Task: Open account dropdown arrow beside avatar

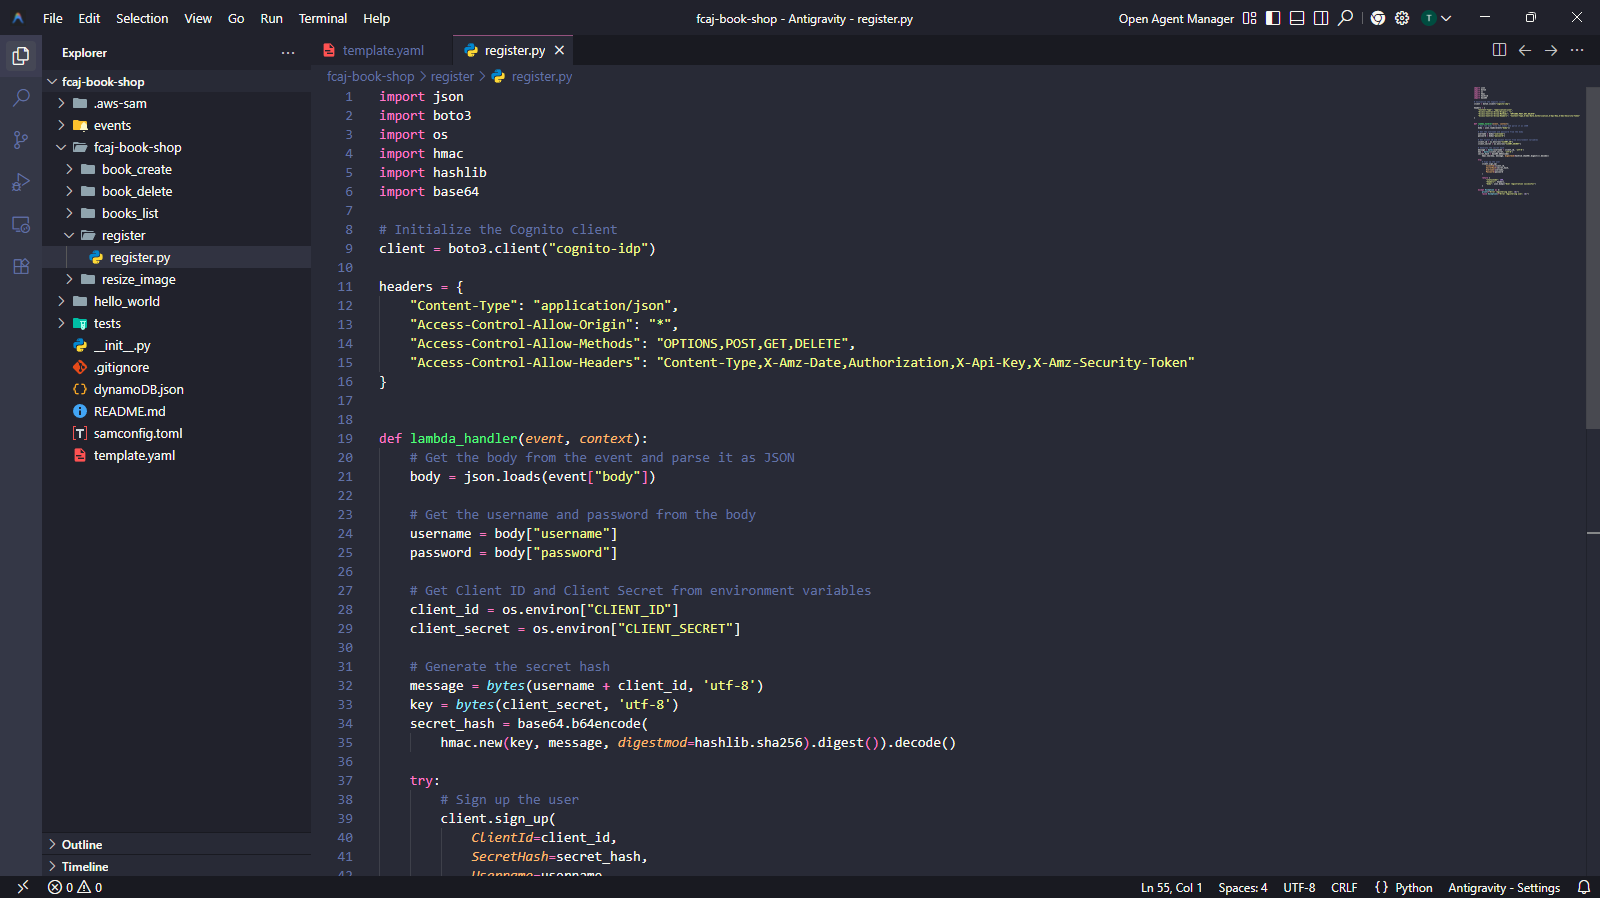Action: (1446, 18)
